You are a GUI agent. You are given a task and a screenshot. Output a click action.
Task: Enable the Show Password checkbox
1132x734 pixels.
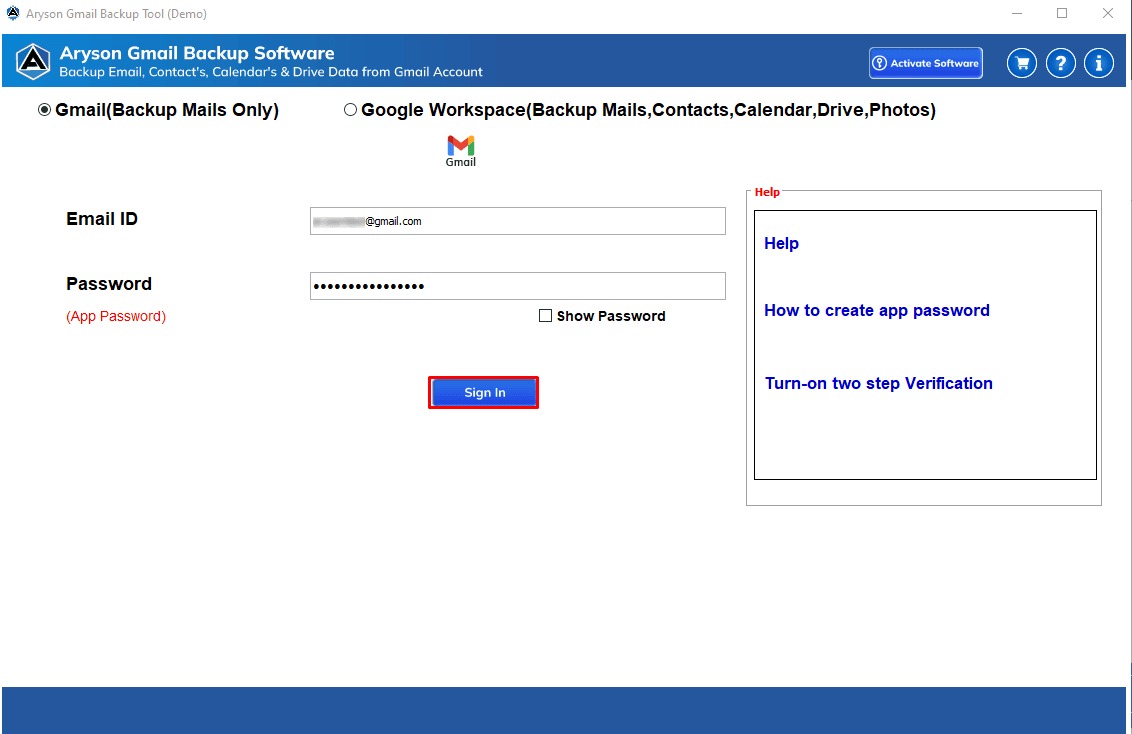[545, 316]
